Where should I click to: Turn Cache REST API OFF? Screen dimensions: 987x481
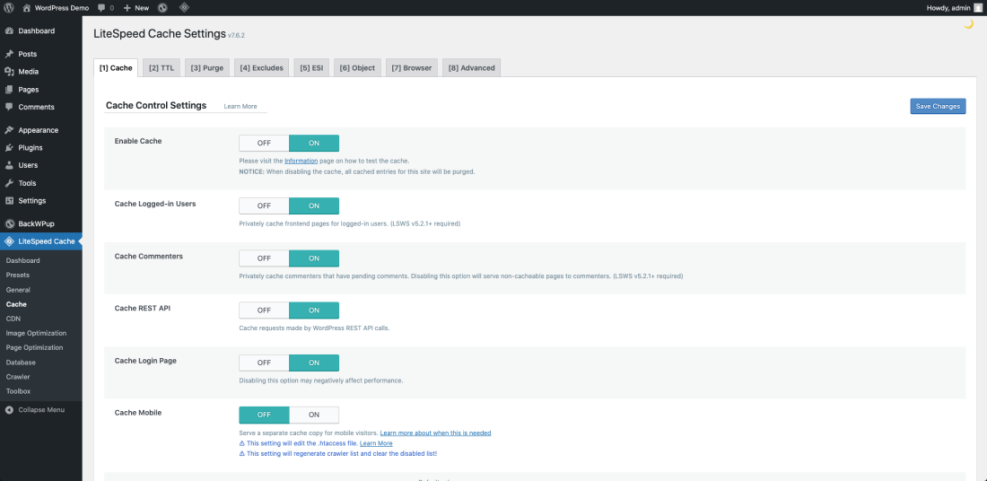264,310
